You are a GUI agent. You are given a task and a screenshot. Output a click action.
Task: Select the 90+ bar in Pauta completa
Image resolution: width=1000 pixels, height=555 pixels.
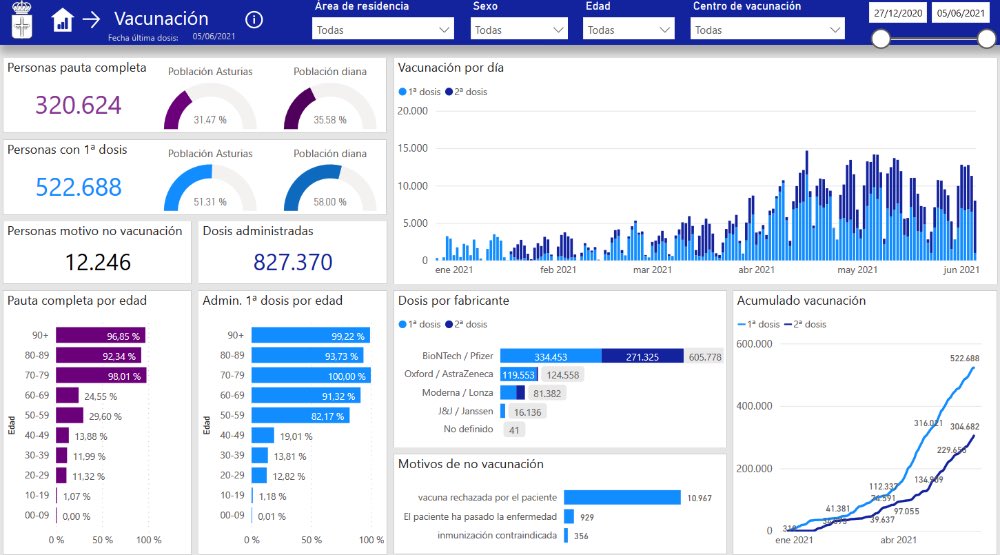tap(101, 336)
